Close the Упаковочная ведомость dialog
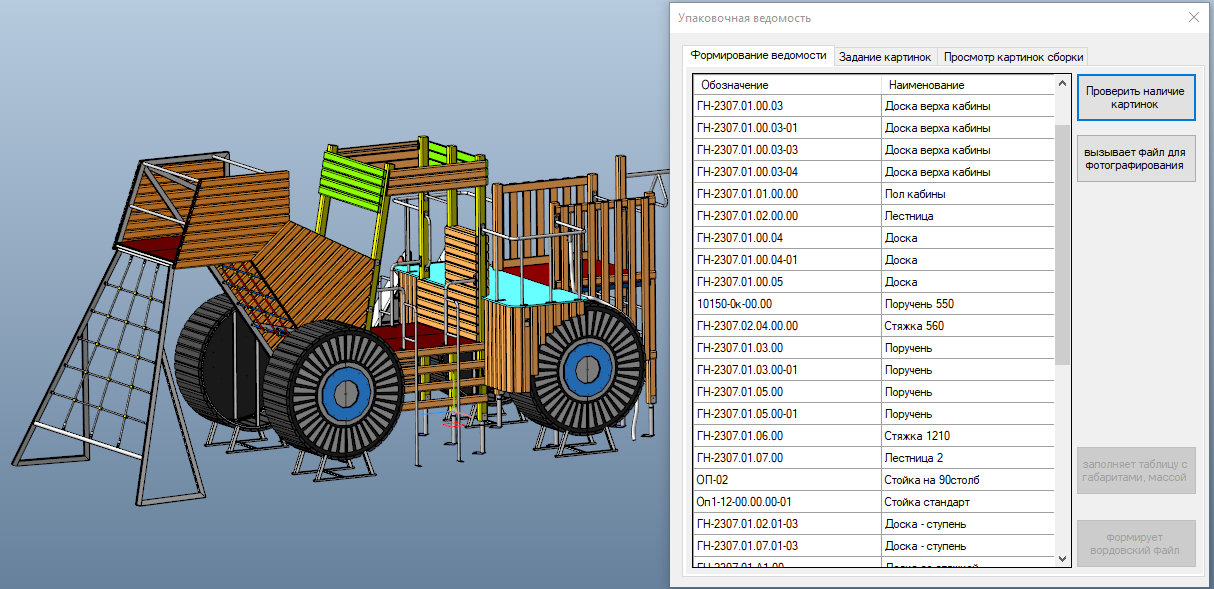Screen dimensions: 1214x589 pyautogui.click(x=1193, y=17)
